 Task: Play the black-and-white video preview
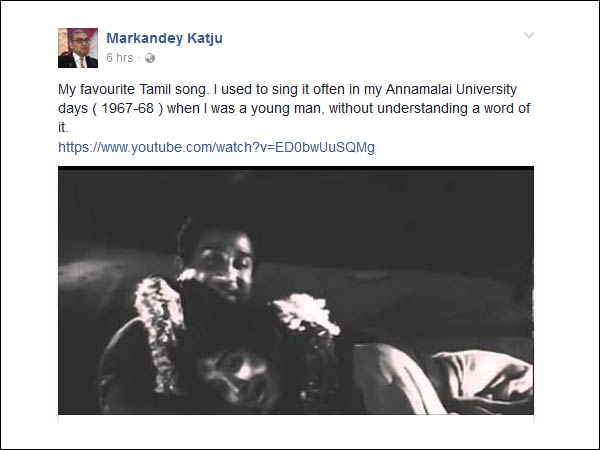(296, 290)
